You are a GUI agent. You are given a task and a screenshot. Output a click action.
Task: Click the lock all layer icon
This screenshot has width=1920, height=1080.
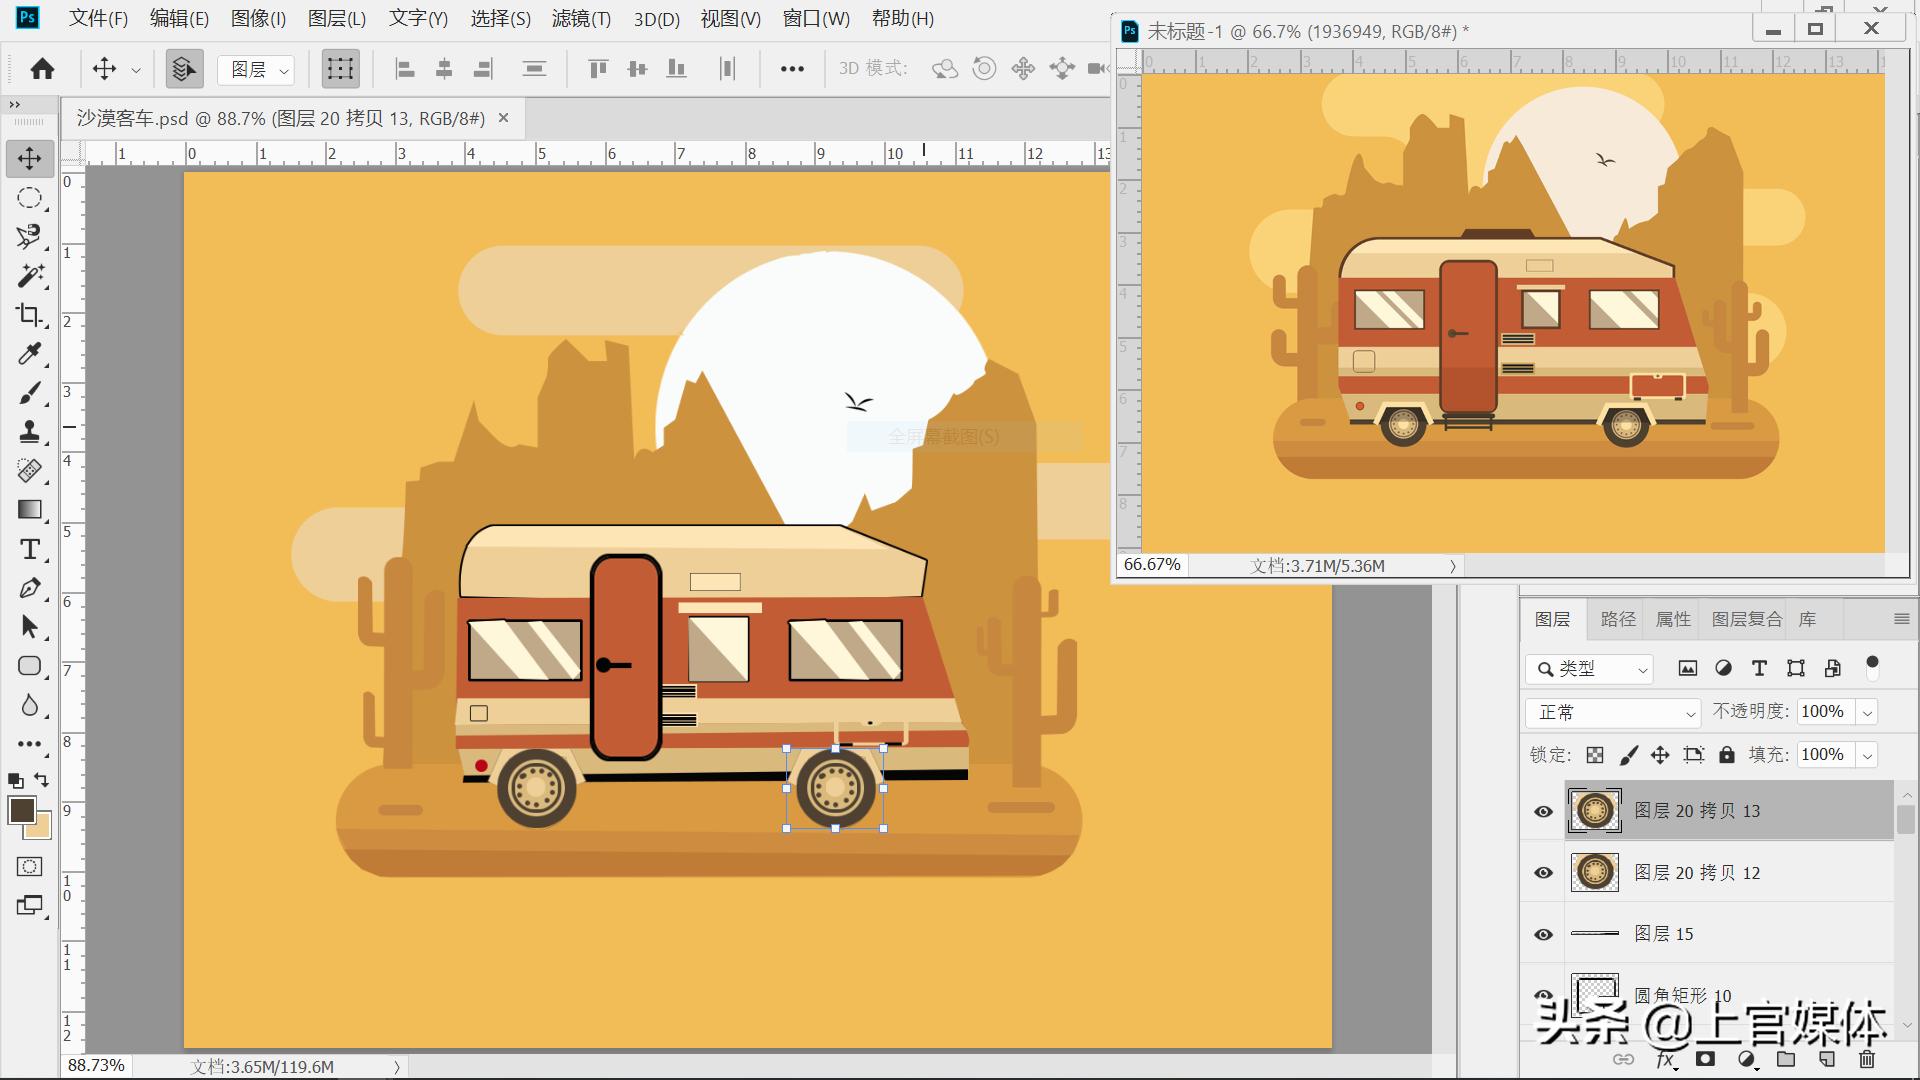click(x=1727, y=755)
